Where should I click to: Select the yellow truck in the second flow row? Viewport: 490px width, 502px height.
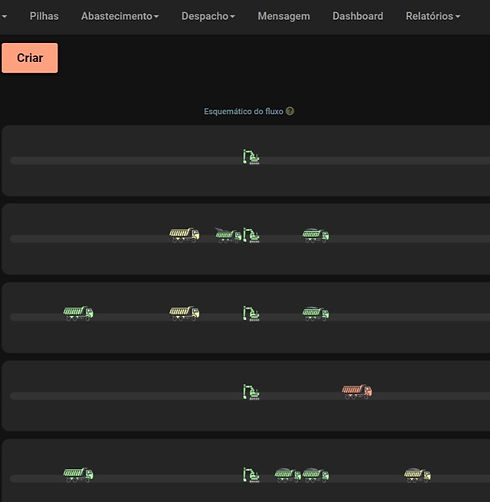pyautogui.click(x=184, y=235)
